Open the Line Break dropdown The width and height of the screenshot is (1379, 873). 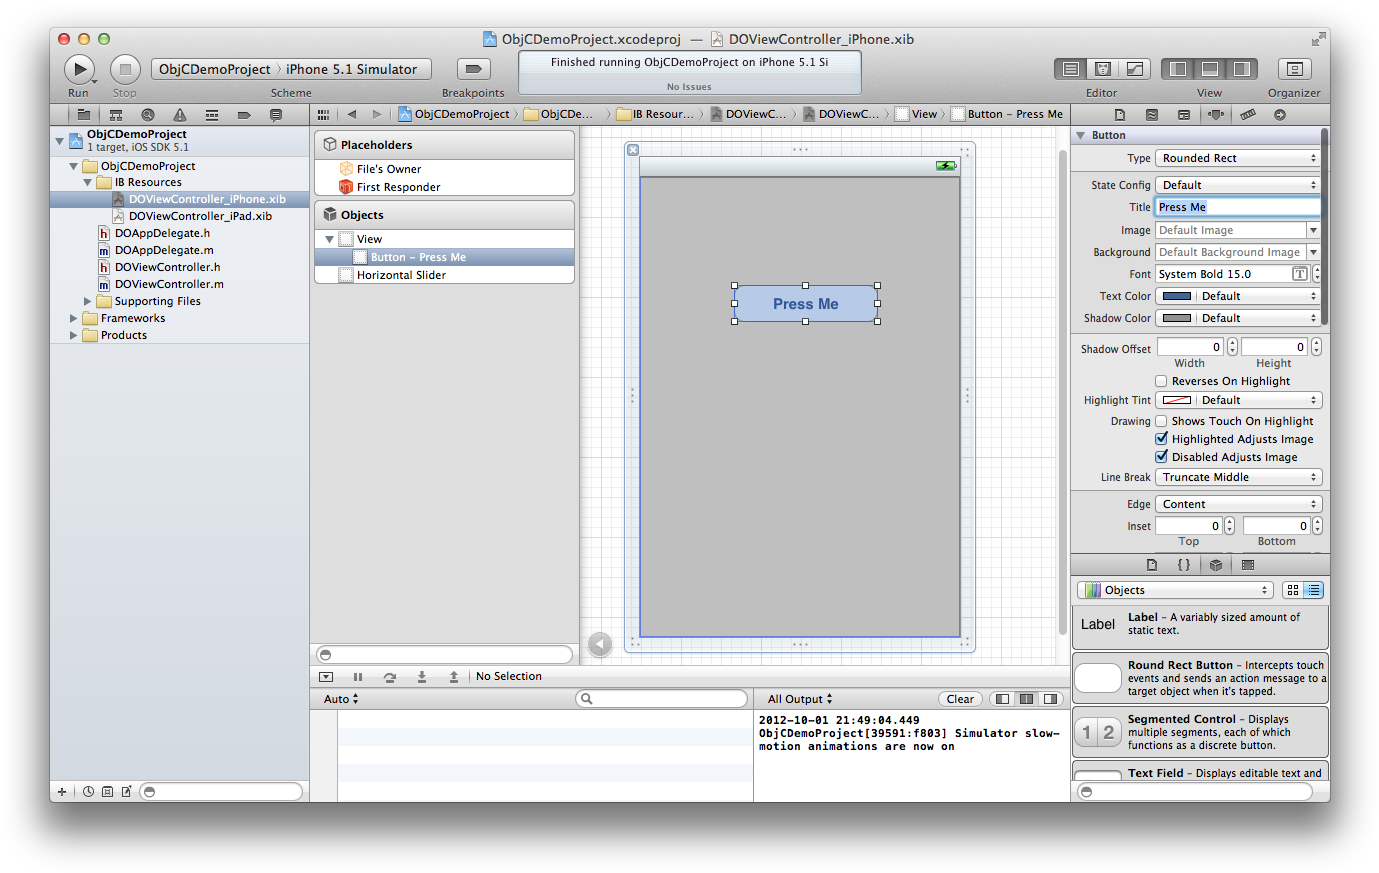[x=1238, y=477]
